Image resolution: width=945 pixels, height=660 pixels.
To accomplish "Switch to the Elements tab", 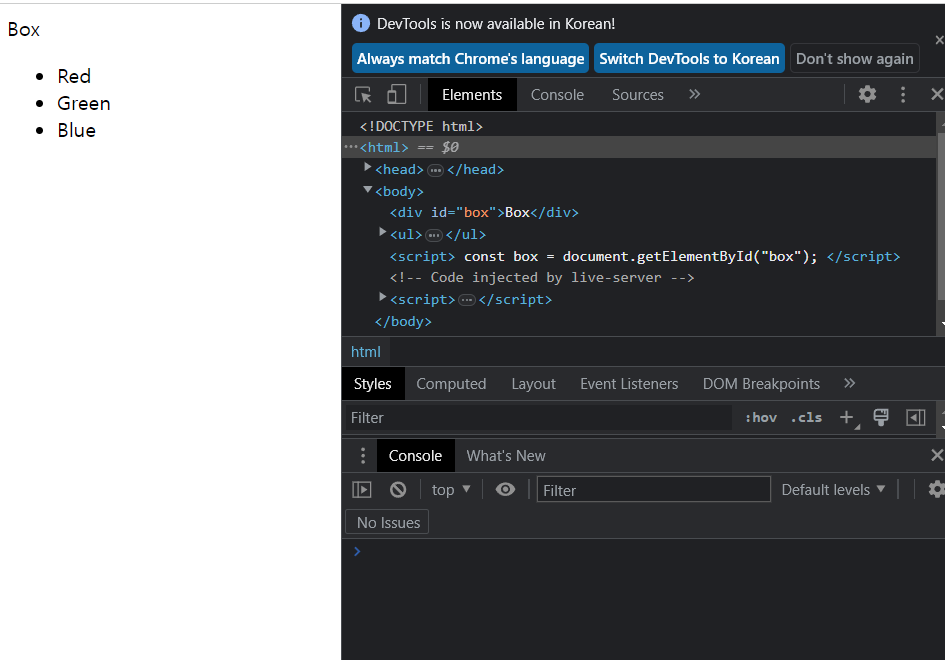I will pos(472,95).
